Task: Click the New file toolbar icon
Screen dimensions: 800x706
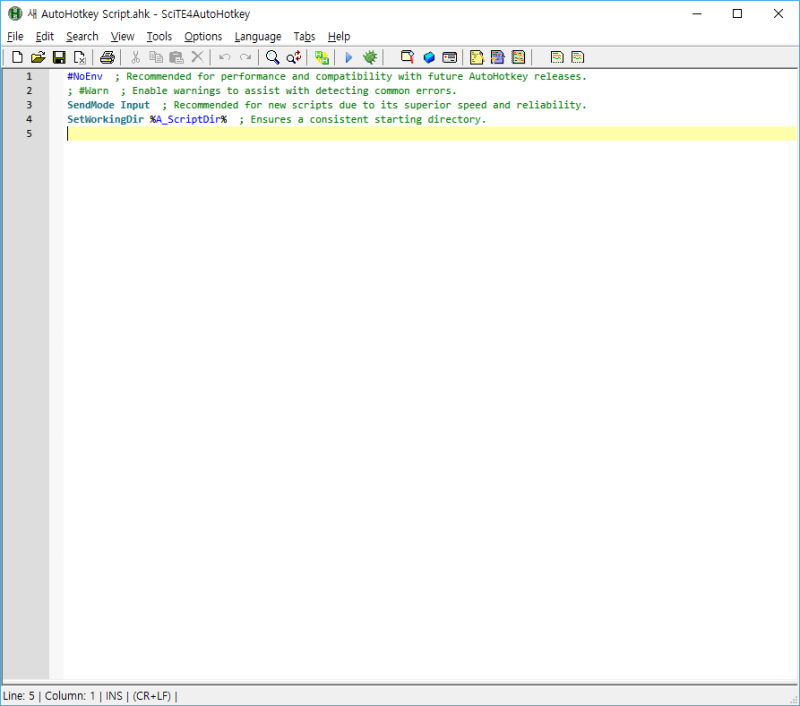Action: [x=17, y=58]
